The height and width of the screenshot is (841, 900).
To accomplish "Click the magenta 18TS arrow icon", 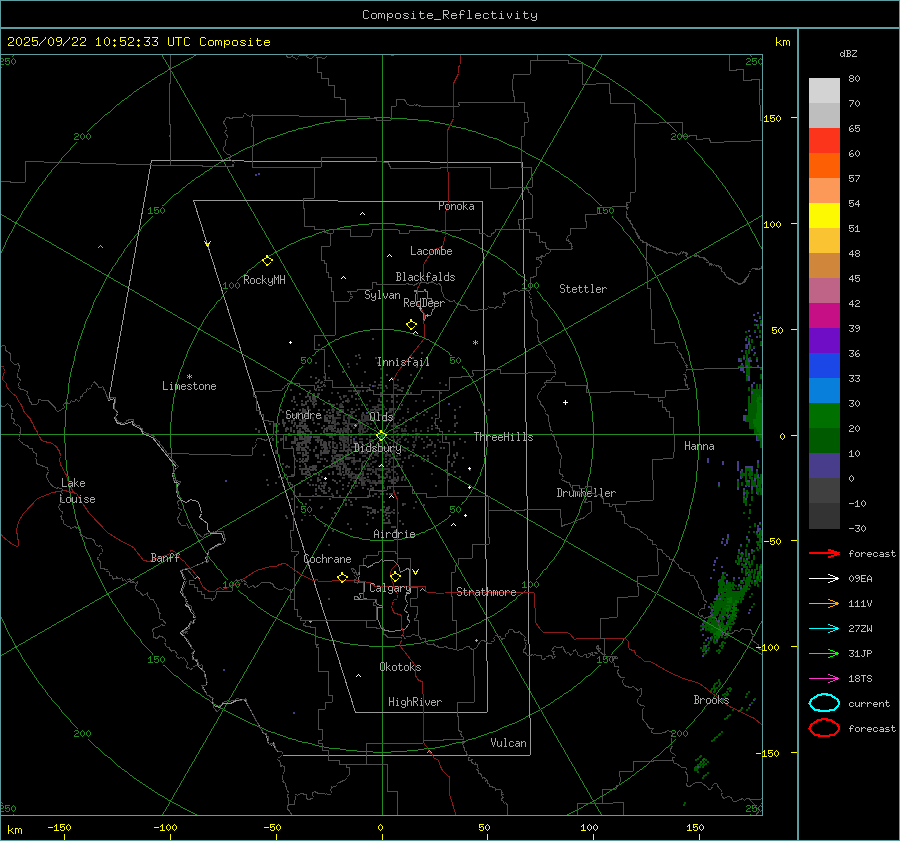I will click(x=824, y=678).
